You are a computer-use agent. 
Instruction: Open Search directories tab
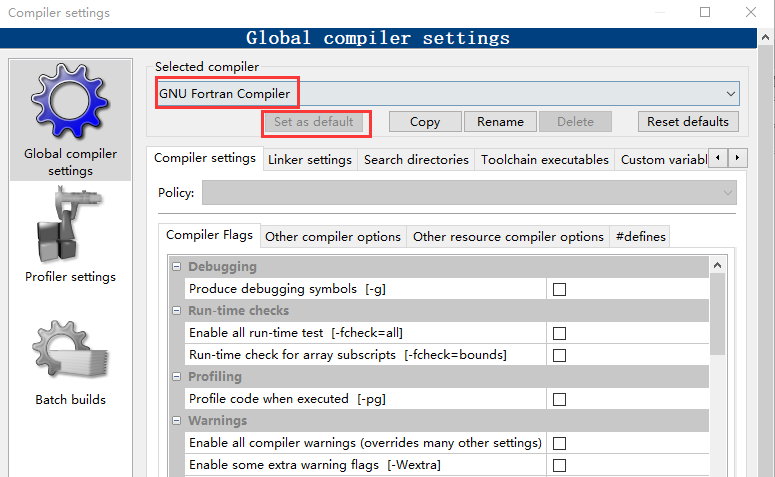tap(416, 160)
